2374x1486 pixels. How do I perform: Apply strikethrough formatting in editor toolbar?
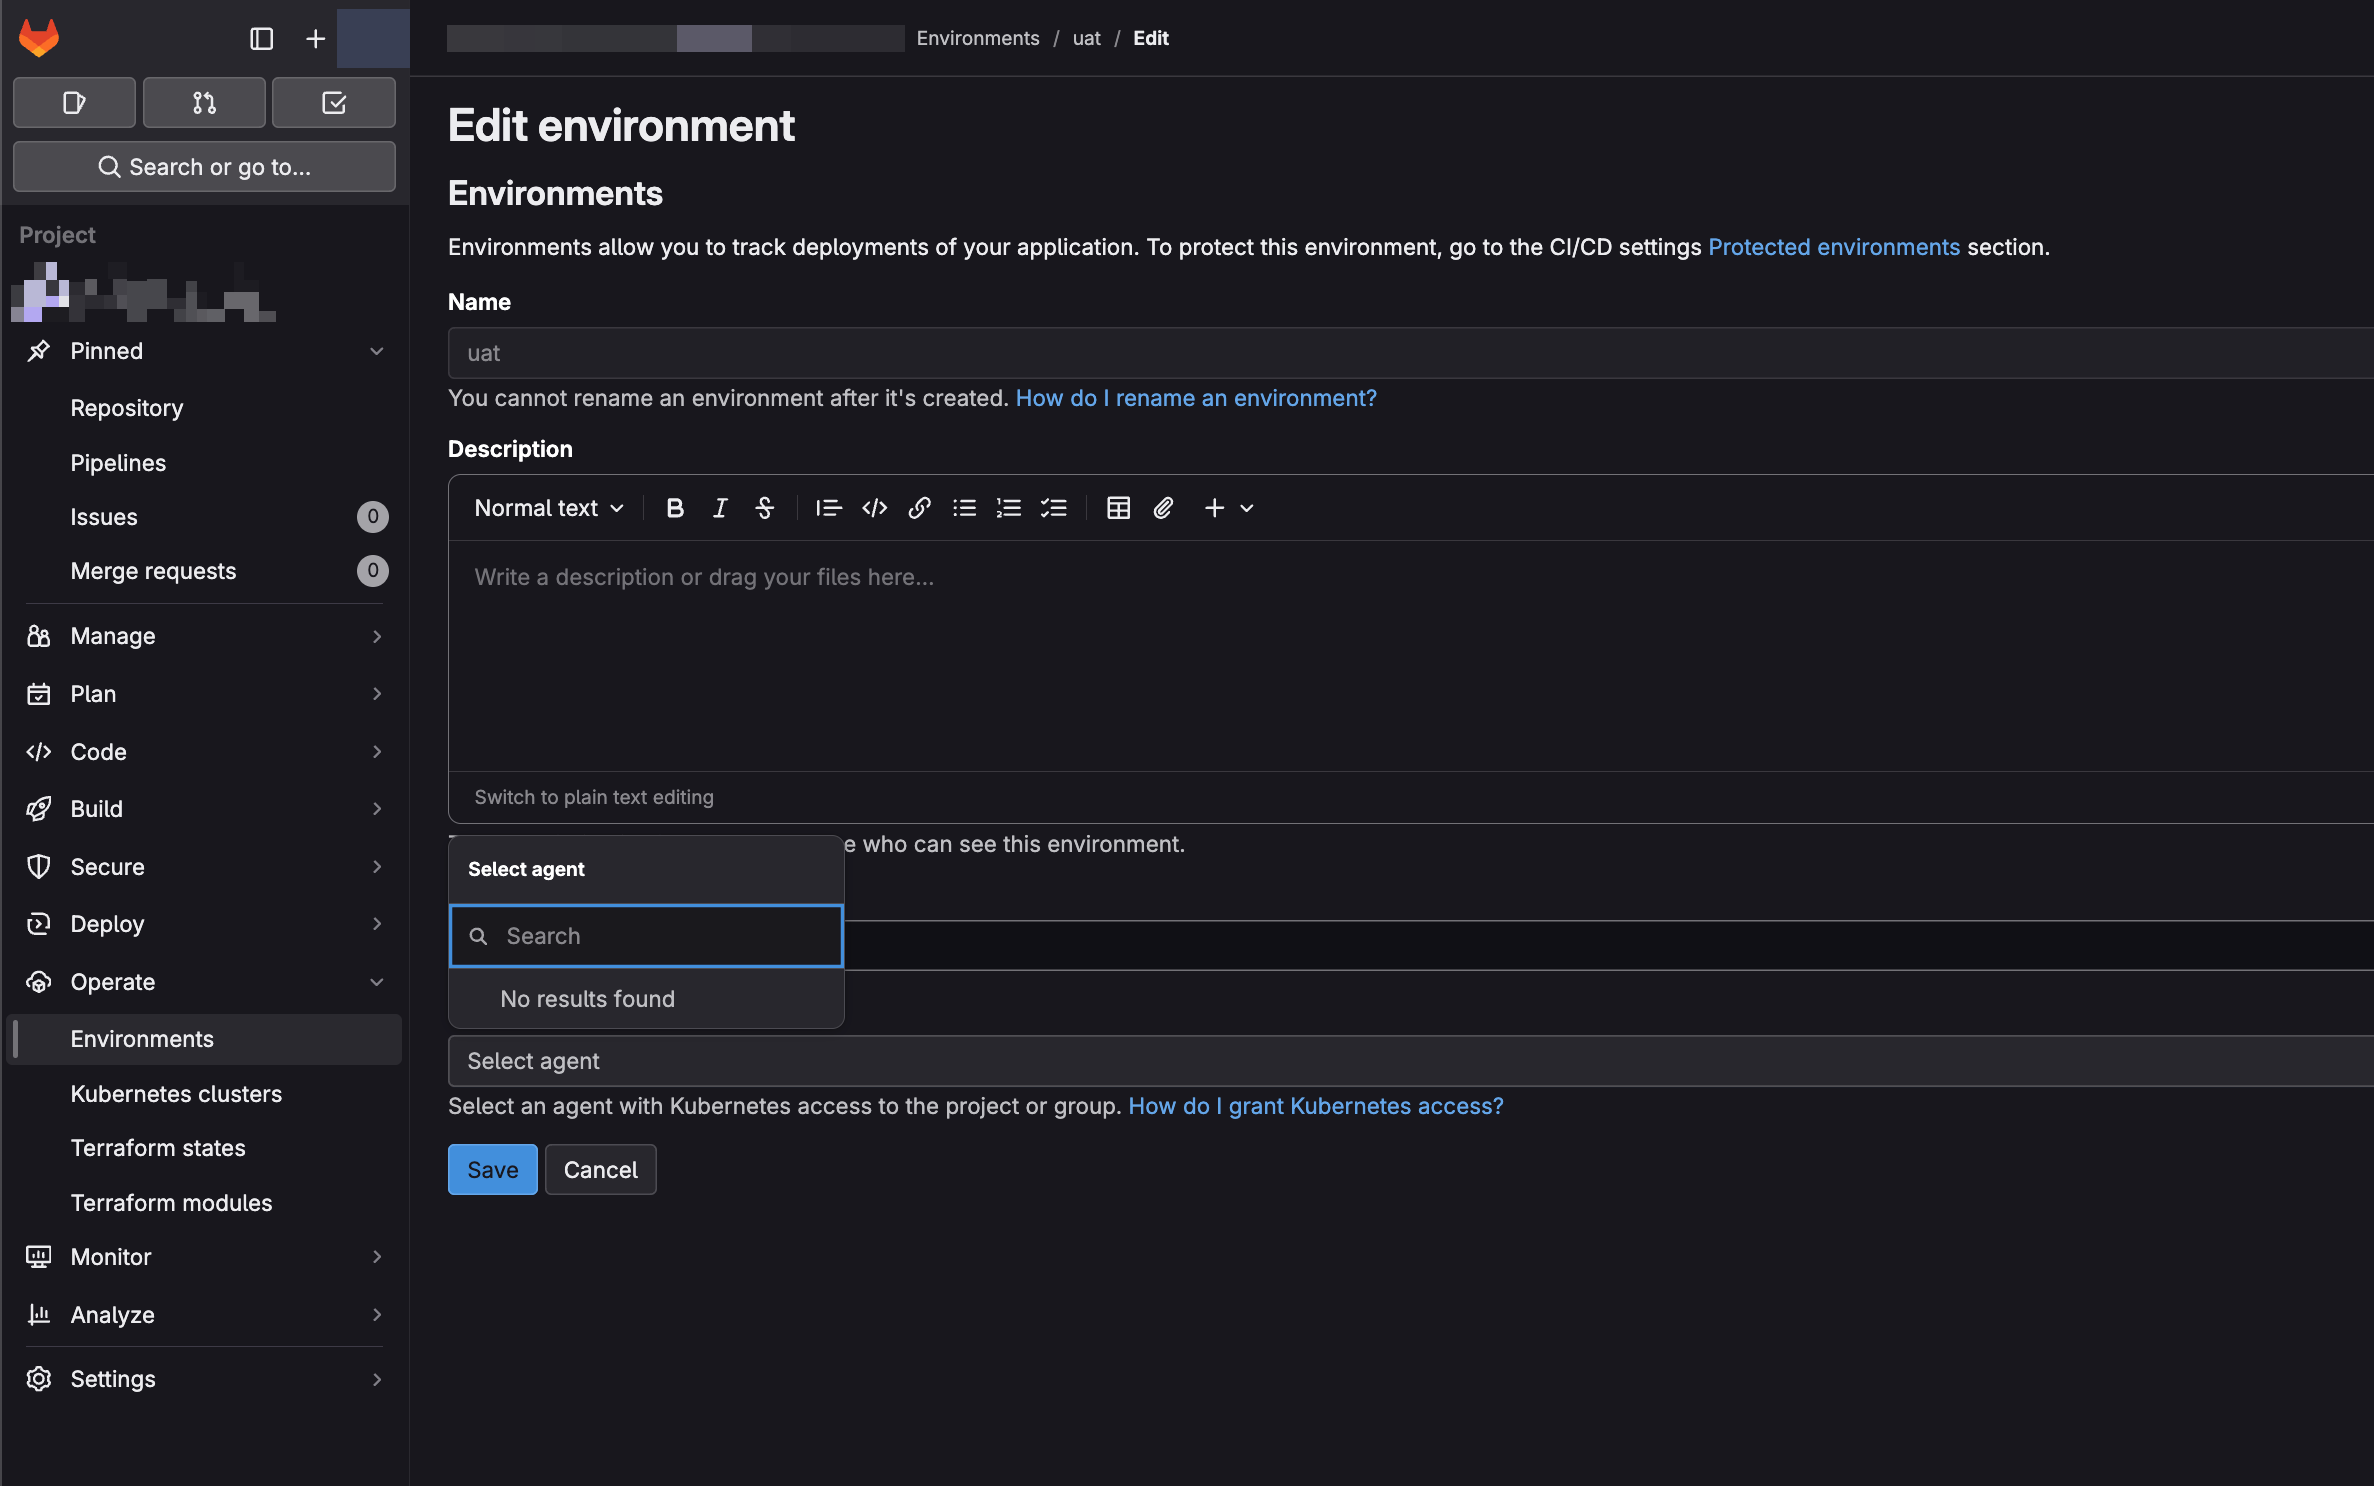coord(764,508)
